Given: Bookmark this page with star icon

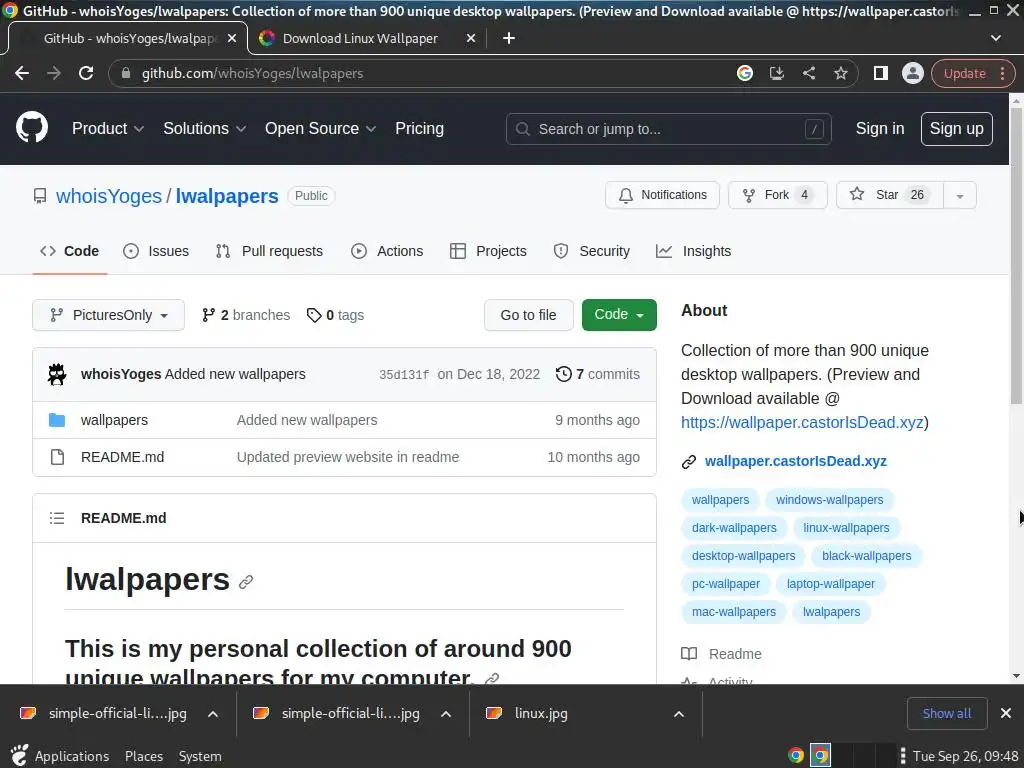Looking at the screenshot, I should point(840,73).
